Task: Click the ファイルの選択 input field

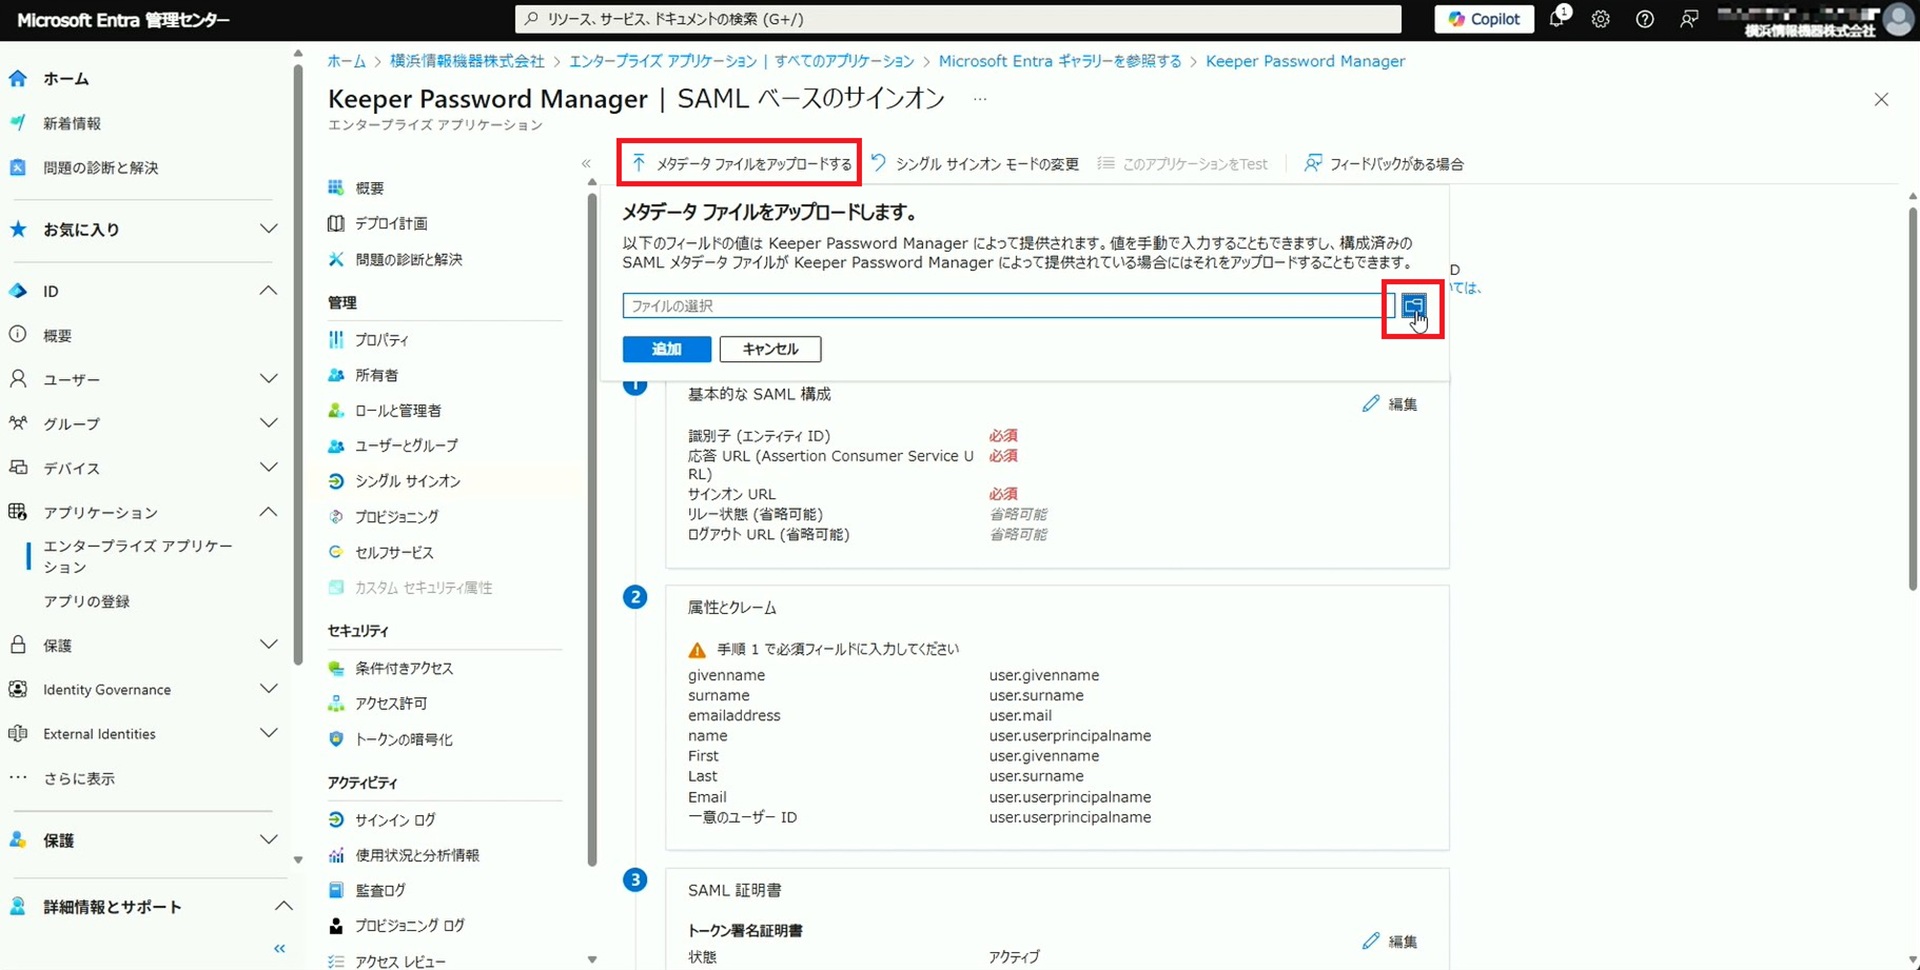Action: click(1000, 306)
